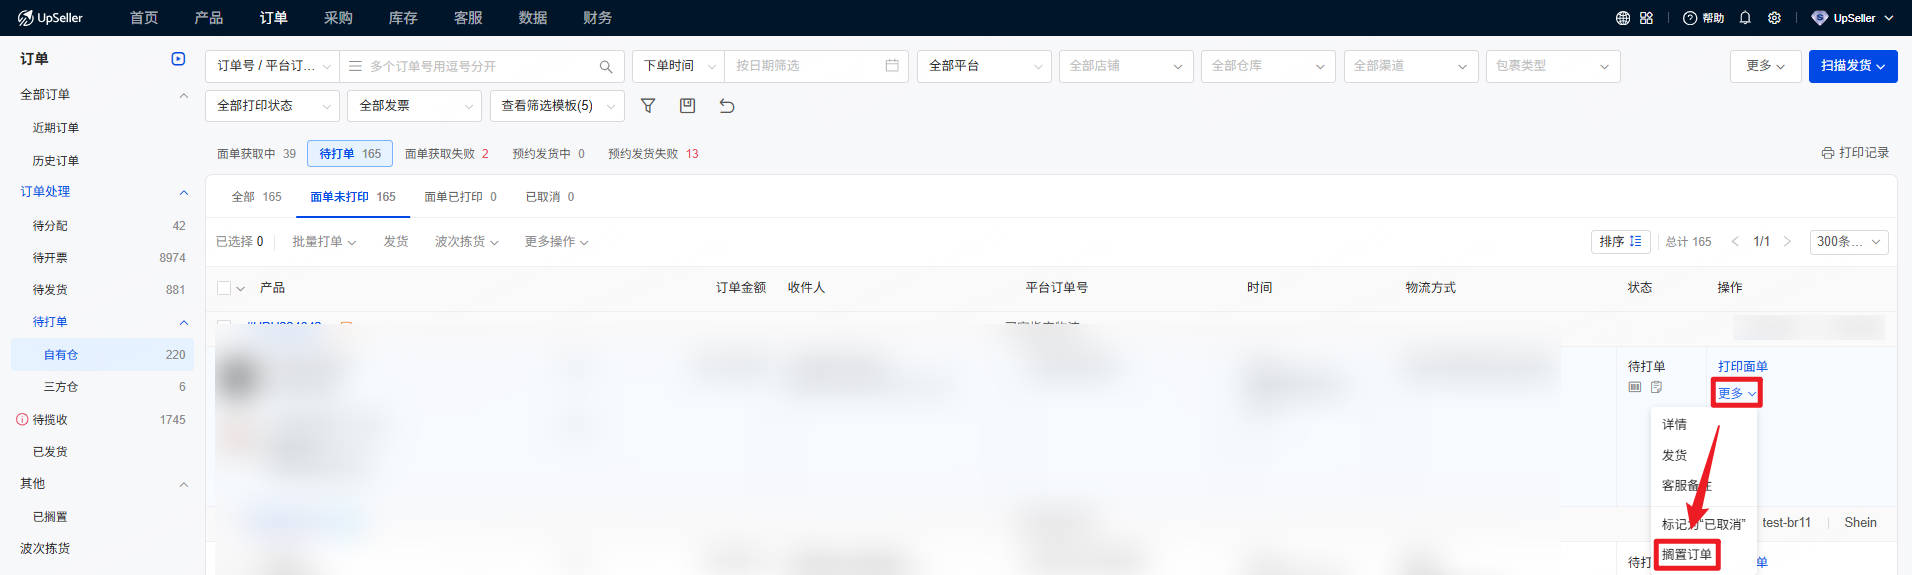Screen dimensions: 1912x575
Task: Collapse the 订单处理 sidebar section
Action: [x=183, y=192]
